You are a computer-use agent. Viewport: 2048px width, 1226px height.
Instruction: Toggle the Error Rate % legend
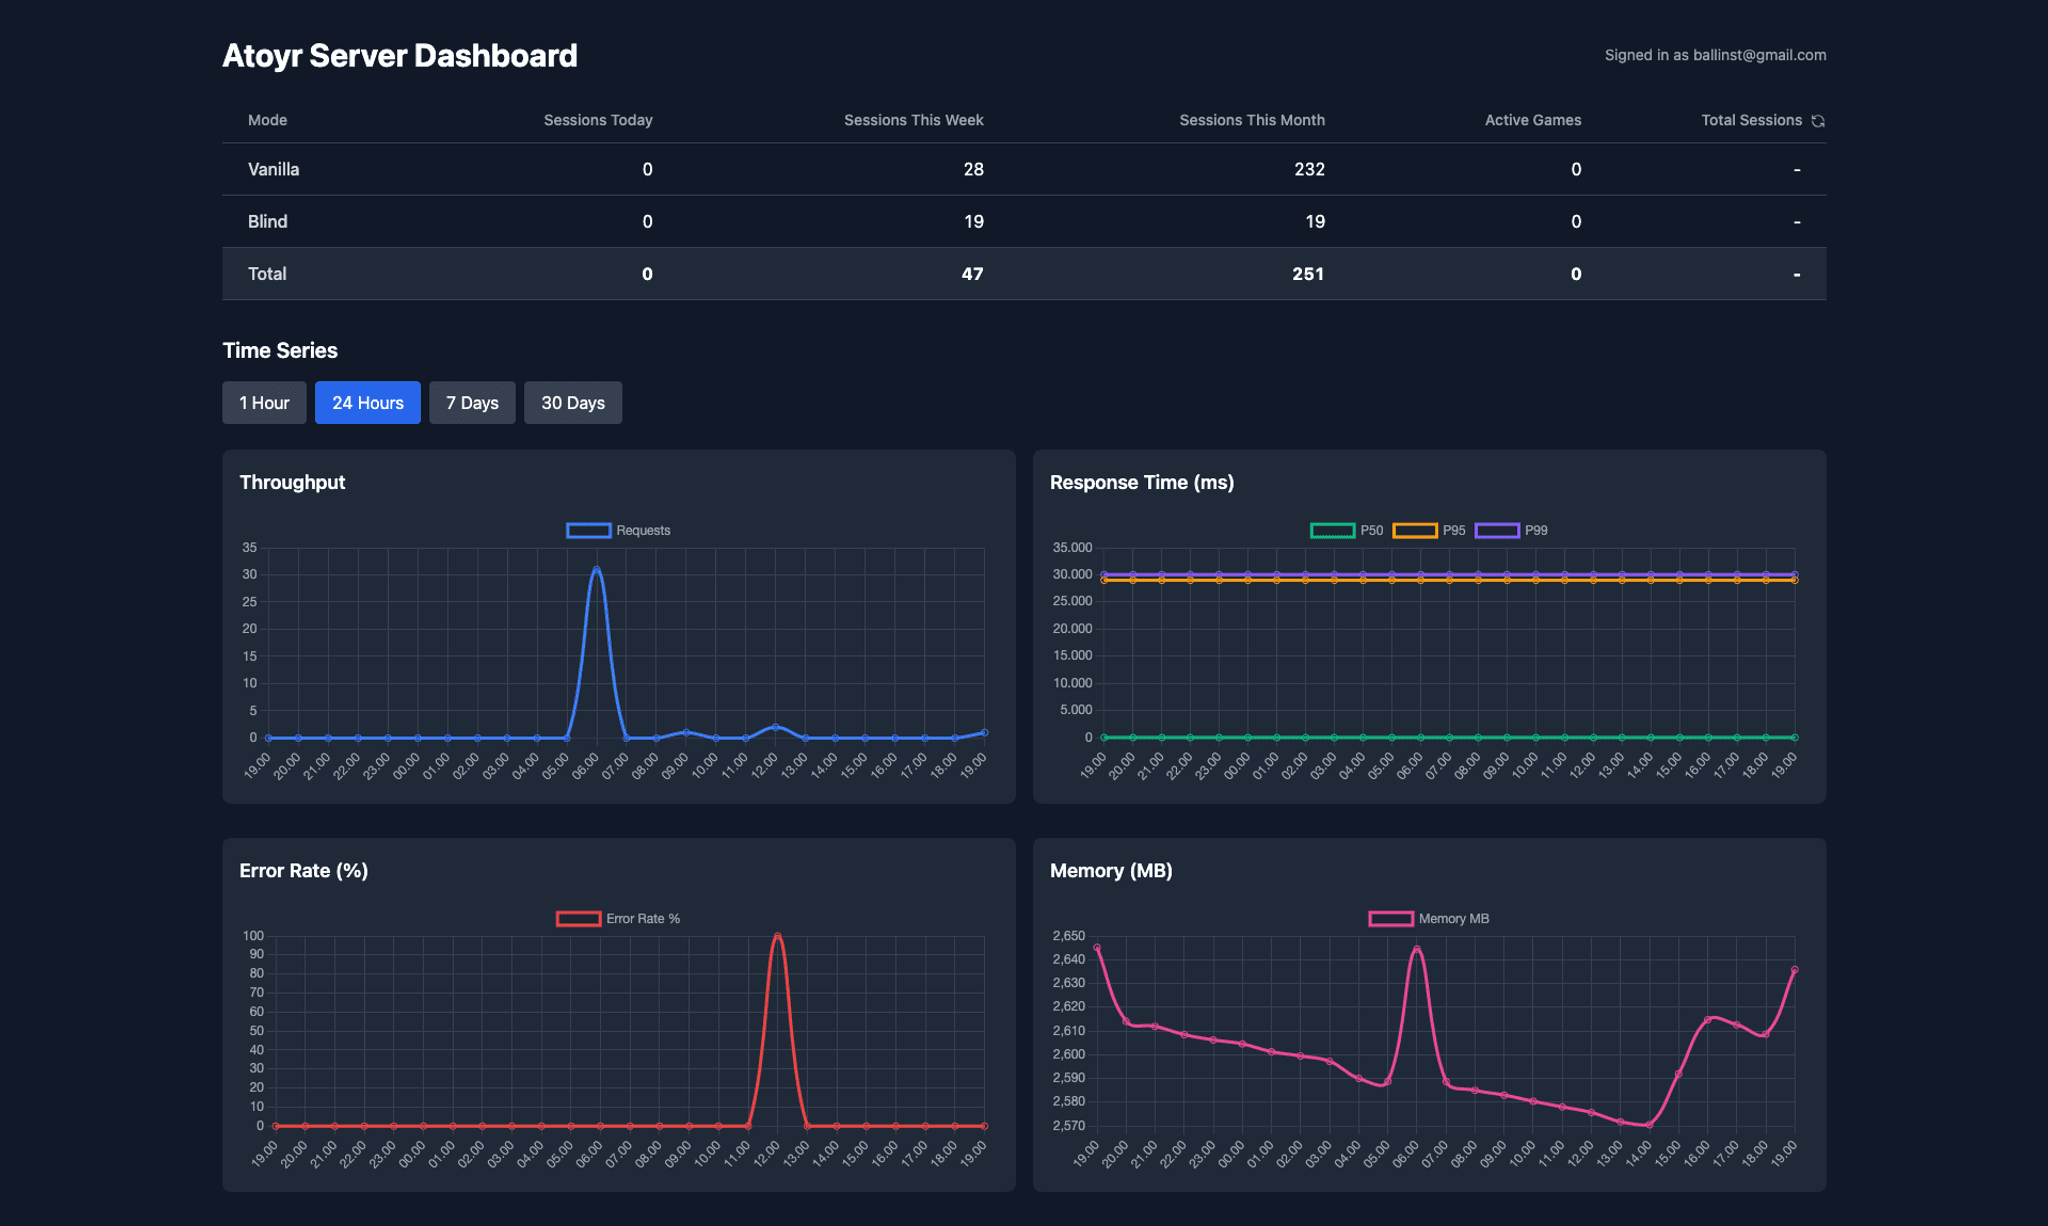tap(618, 918)
